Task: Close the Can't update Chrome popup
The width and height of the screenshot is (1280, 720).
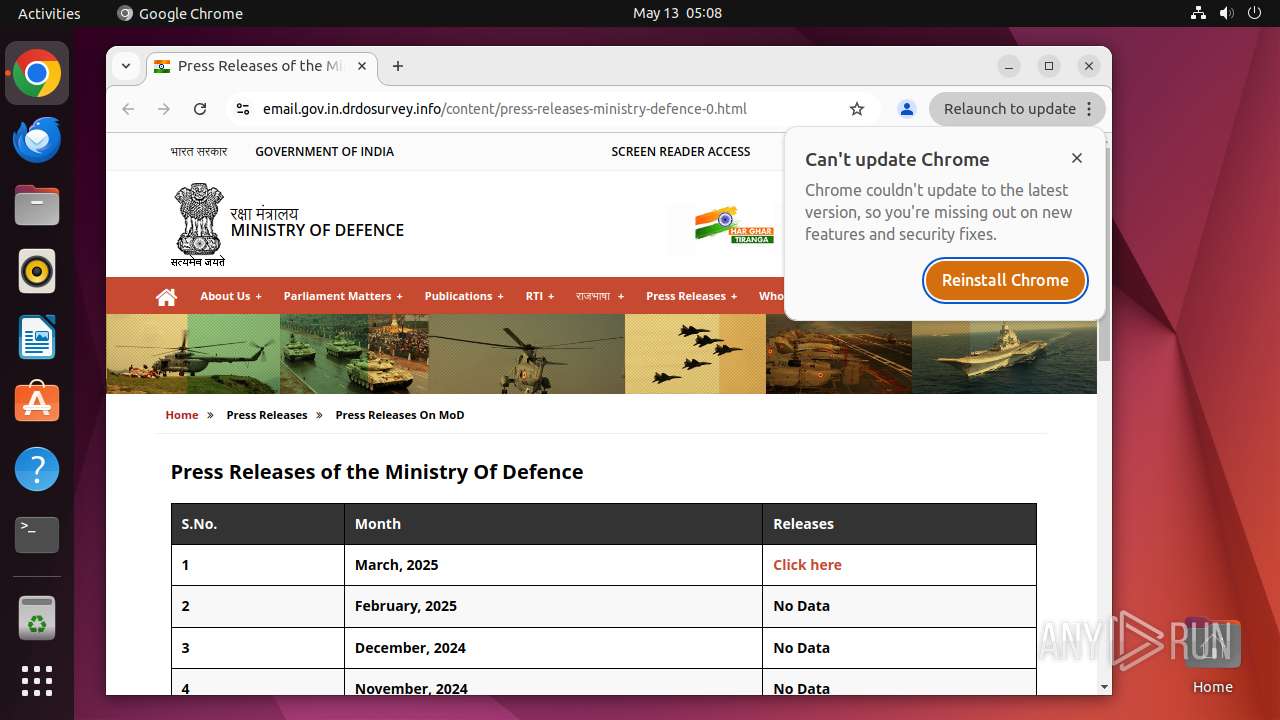Action: (x=1077, y=158)
